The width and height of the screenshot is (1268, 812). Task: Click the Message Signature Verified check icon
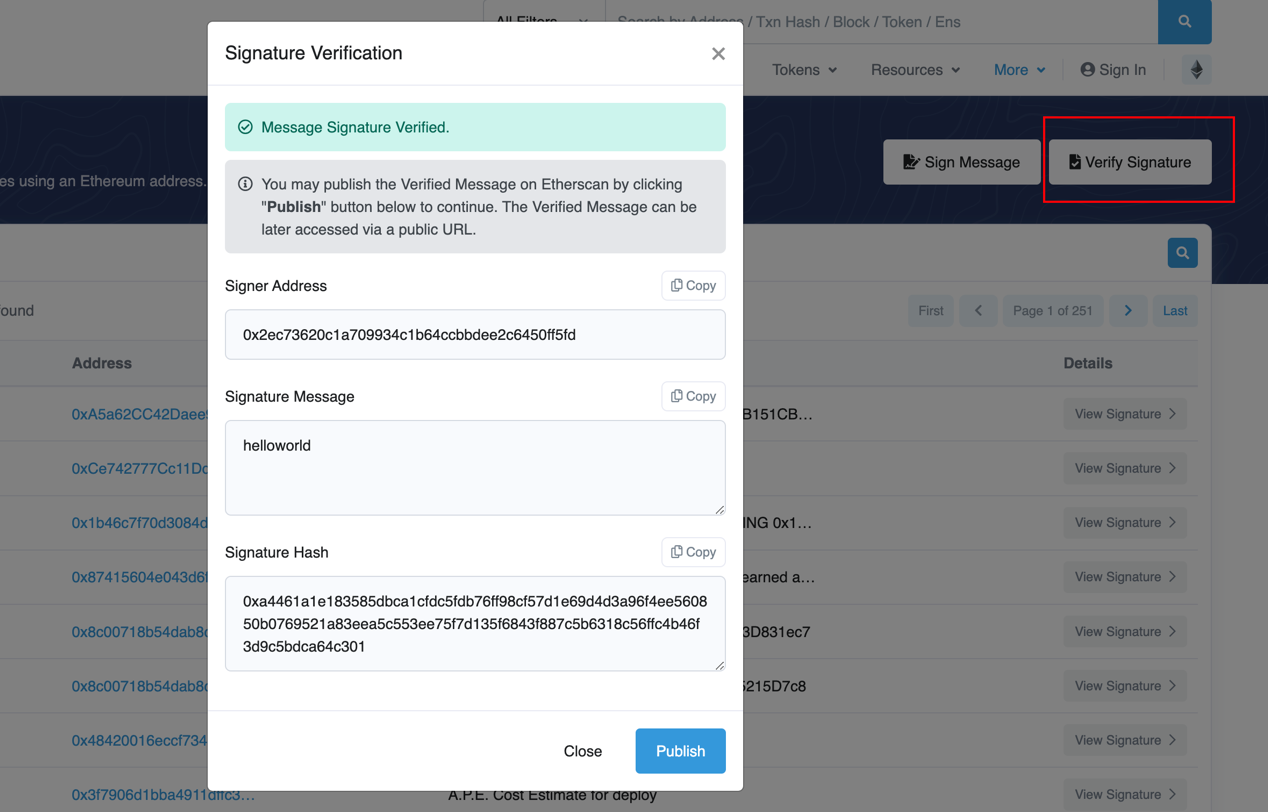point(245,127)
